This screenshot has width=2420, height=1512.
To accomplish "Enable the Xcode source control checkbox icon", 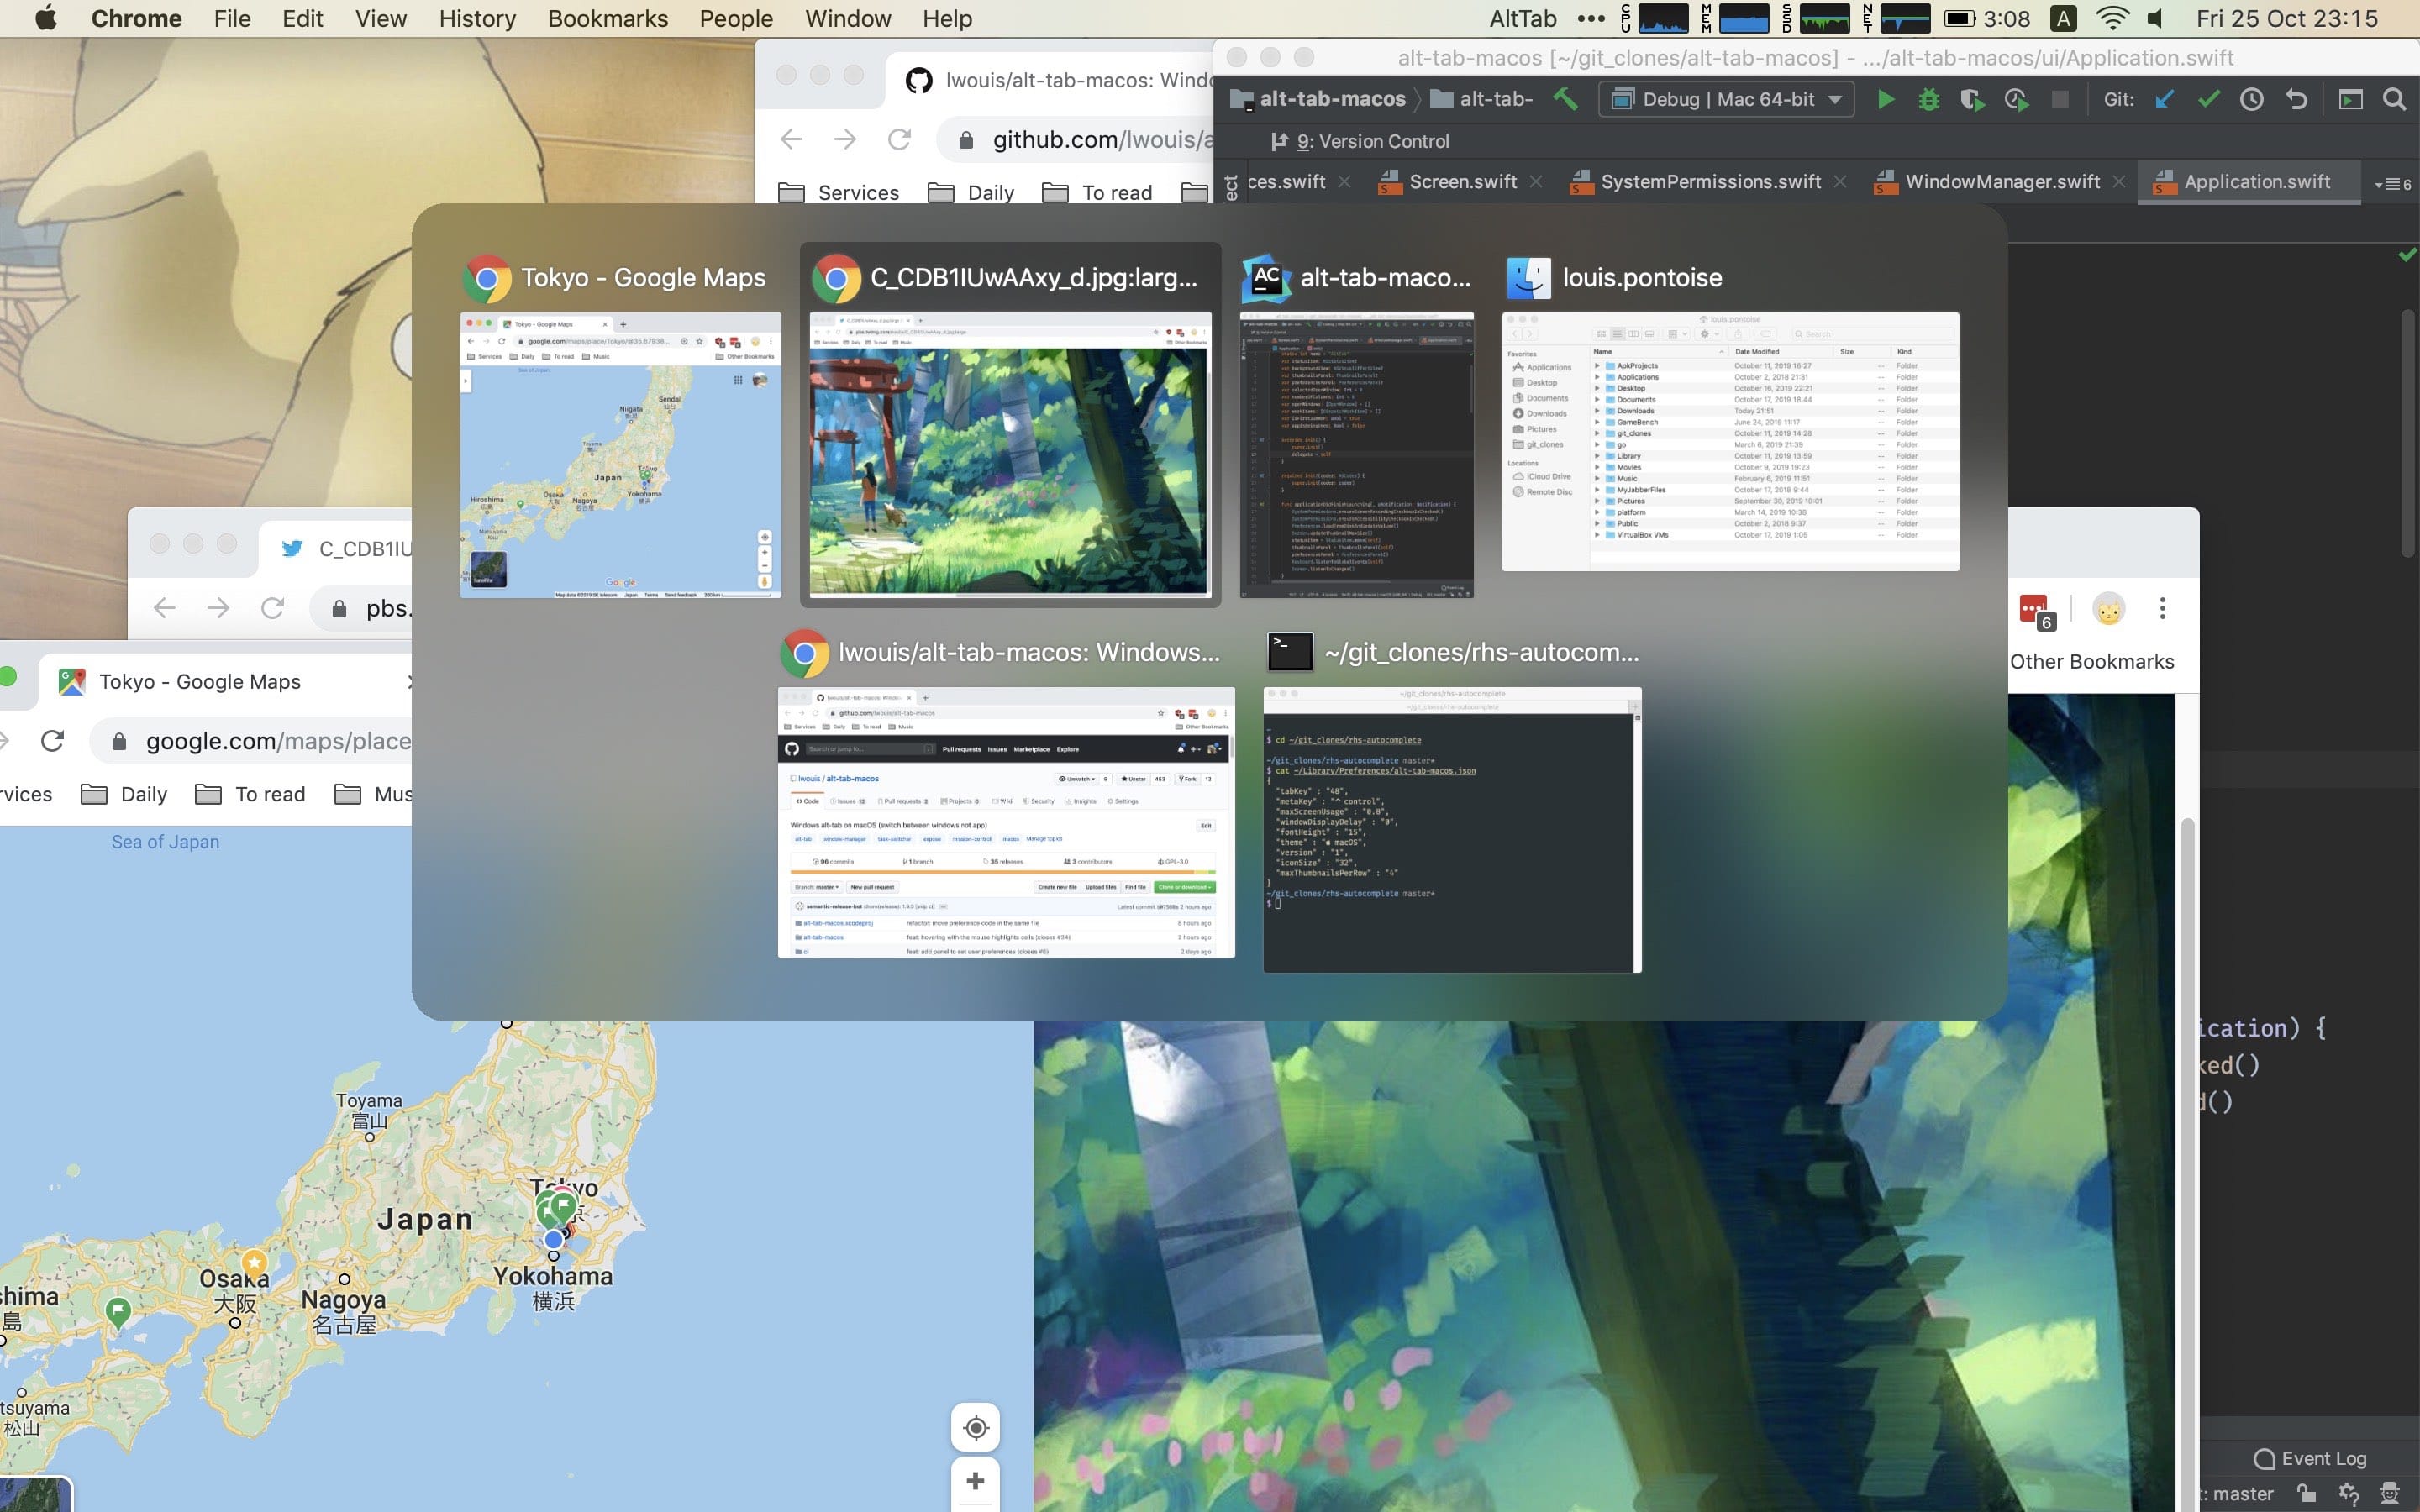I will (x=2209, y=99).
